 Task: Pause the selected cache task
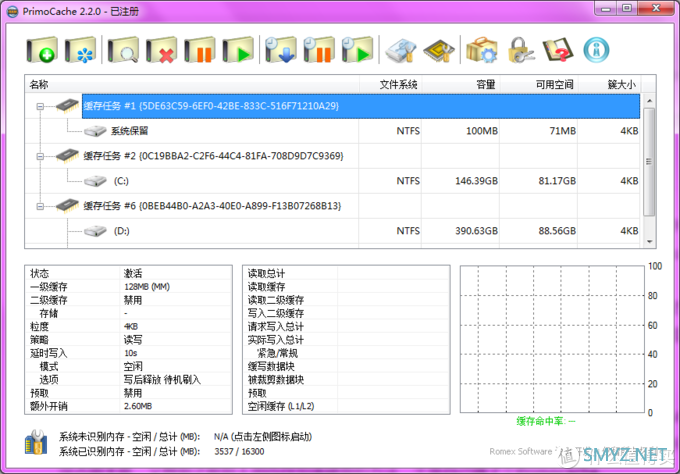pos(200,50)
